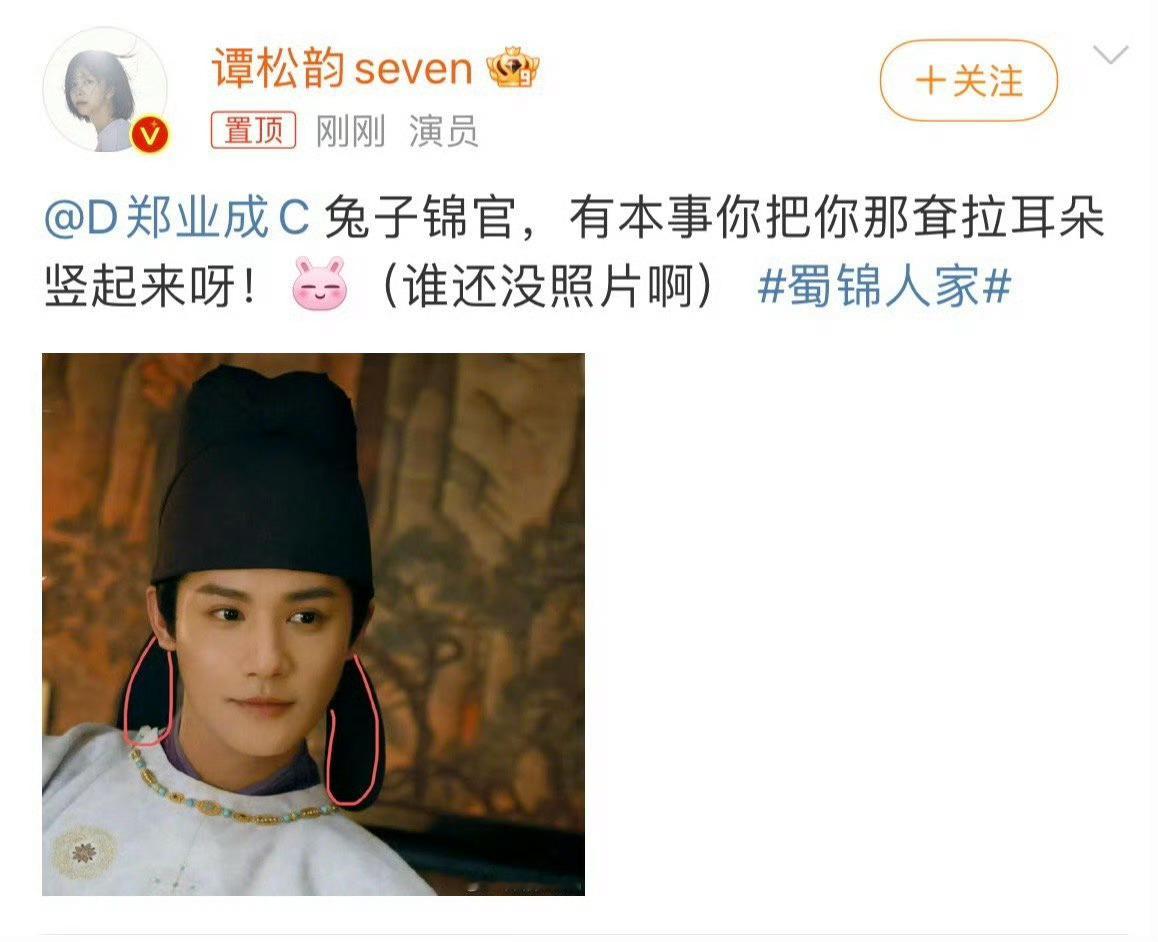1158x942 pixels.
Task: Click the embroidered emblem on robe
Action: tap(83, 853)
